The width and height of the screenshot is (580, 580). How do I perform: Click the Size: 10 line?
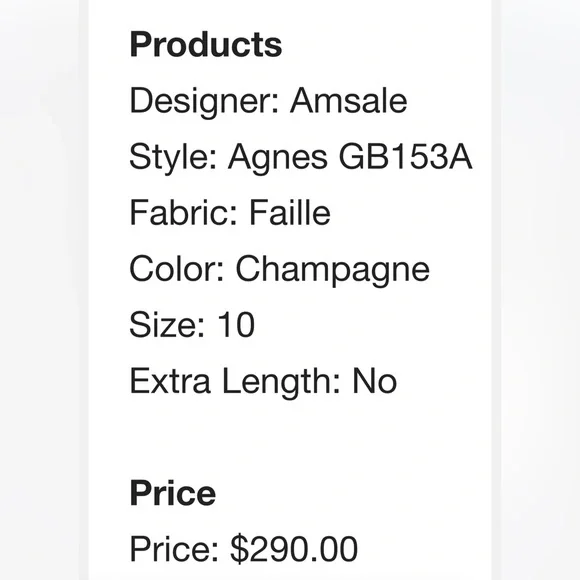(192, 325)
